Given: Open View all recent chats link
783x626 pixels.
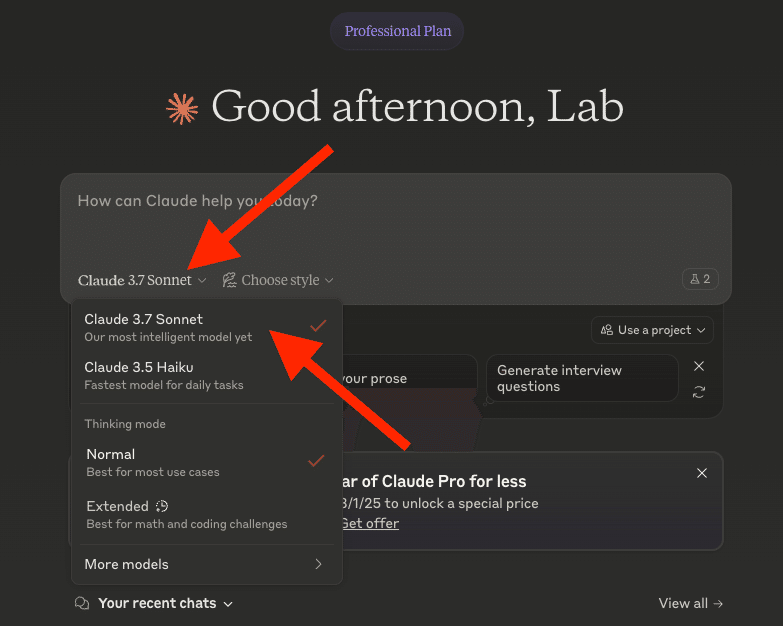Looking at the screenshot, I should point(690,604).
